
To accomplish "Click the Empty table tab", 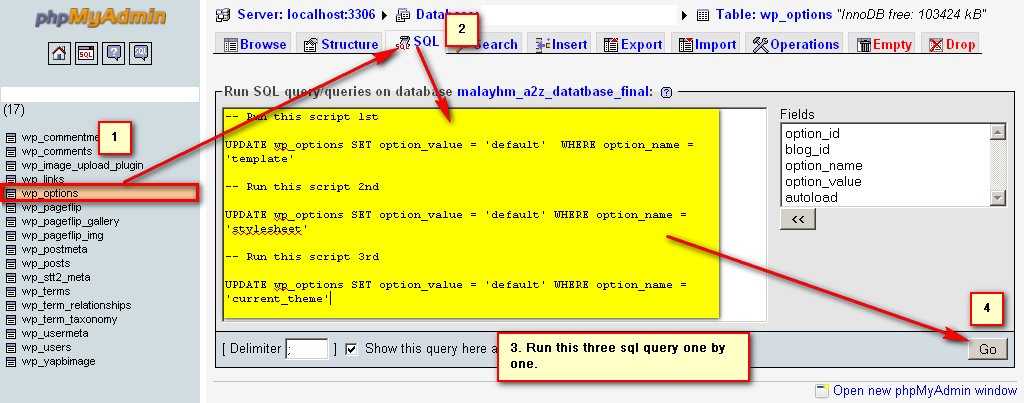I will coord(884,44).
